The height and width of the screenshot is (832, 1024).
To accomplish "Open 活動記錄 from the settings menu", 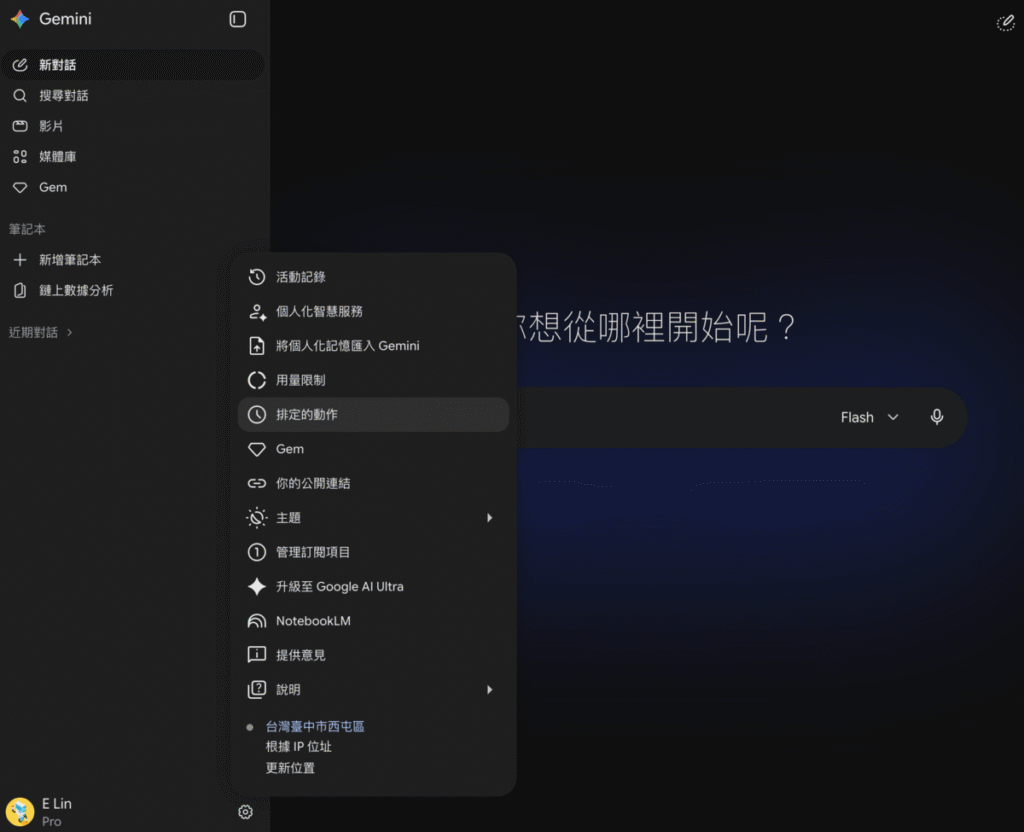I will coord(373,277).
